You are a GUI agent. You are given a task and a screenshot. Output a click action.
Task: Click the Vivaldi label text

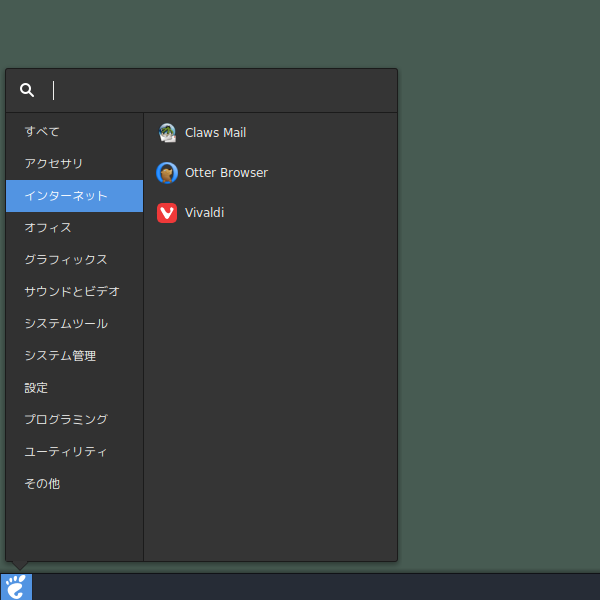tap(205, 213)
